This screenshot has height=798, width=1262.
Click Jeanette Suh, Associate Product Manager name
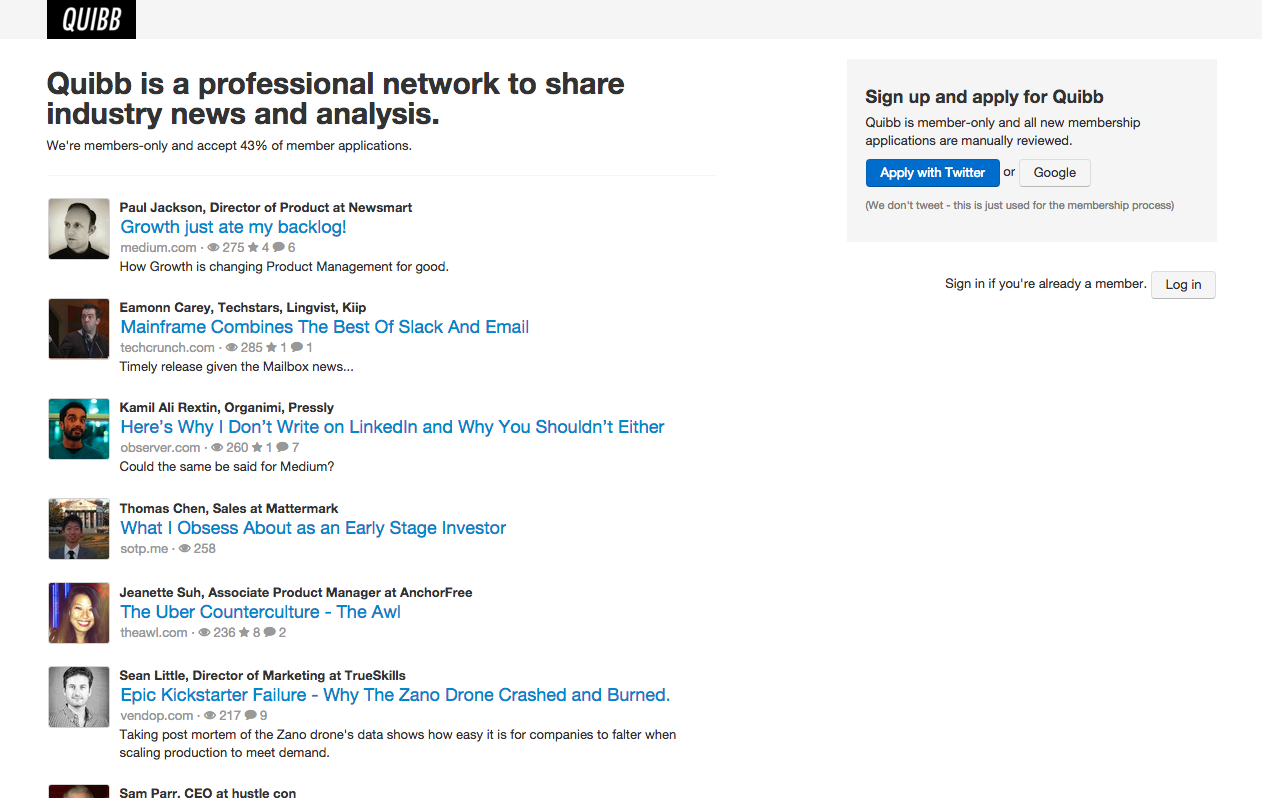296,592
